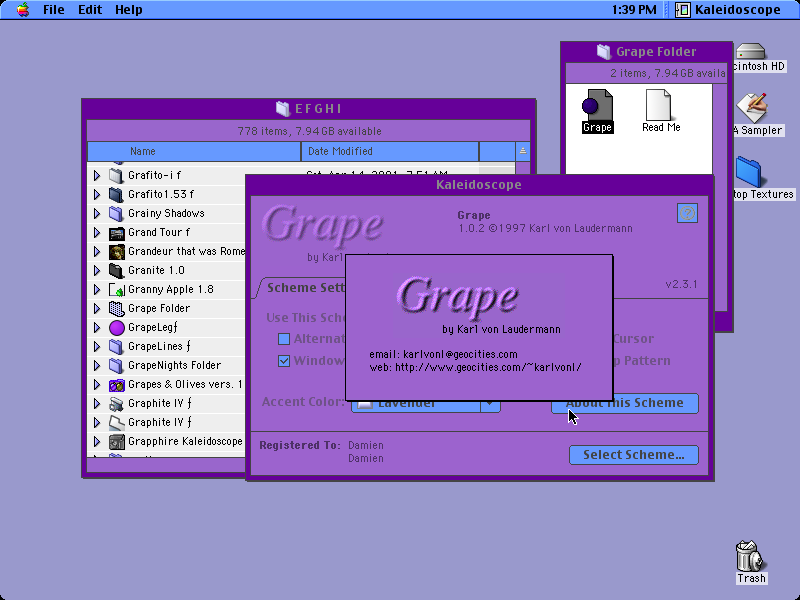The height and width of the screenshot is (600, 800).
Task: Select the GrapeNights Folder name
Action: click(x=174, y=365)
